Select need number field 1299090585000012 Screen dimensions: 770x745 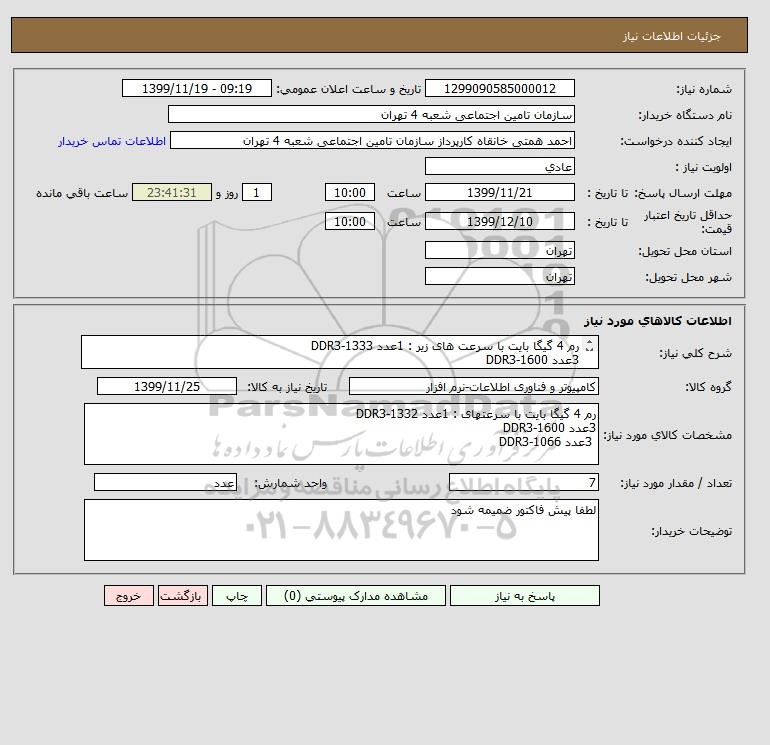click(x=500, y=88)
